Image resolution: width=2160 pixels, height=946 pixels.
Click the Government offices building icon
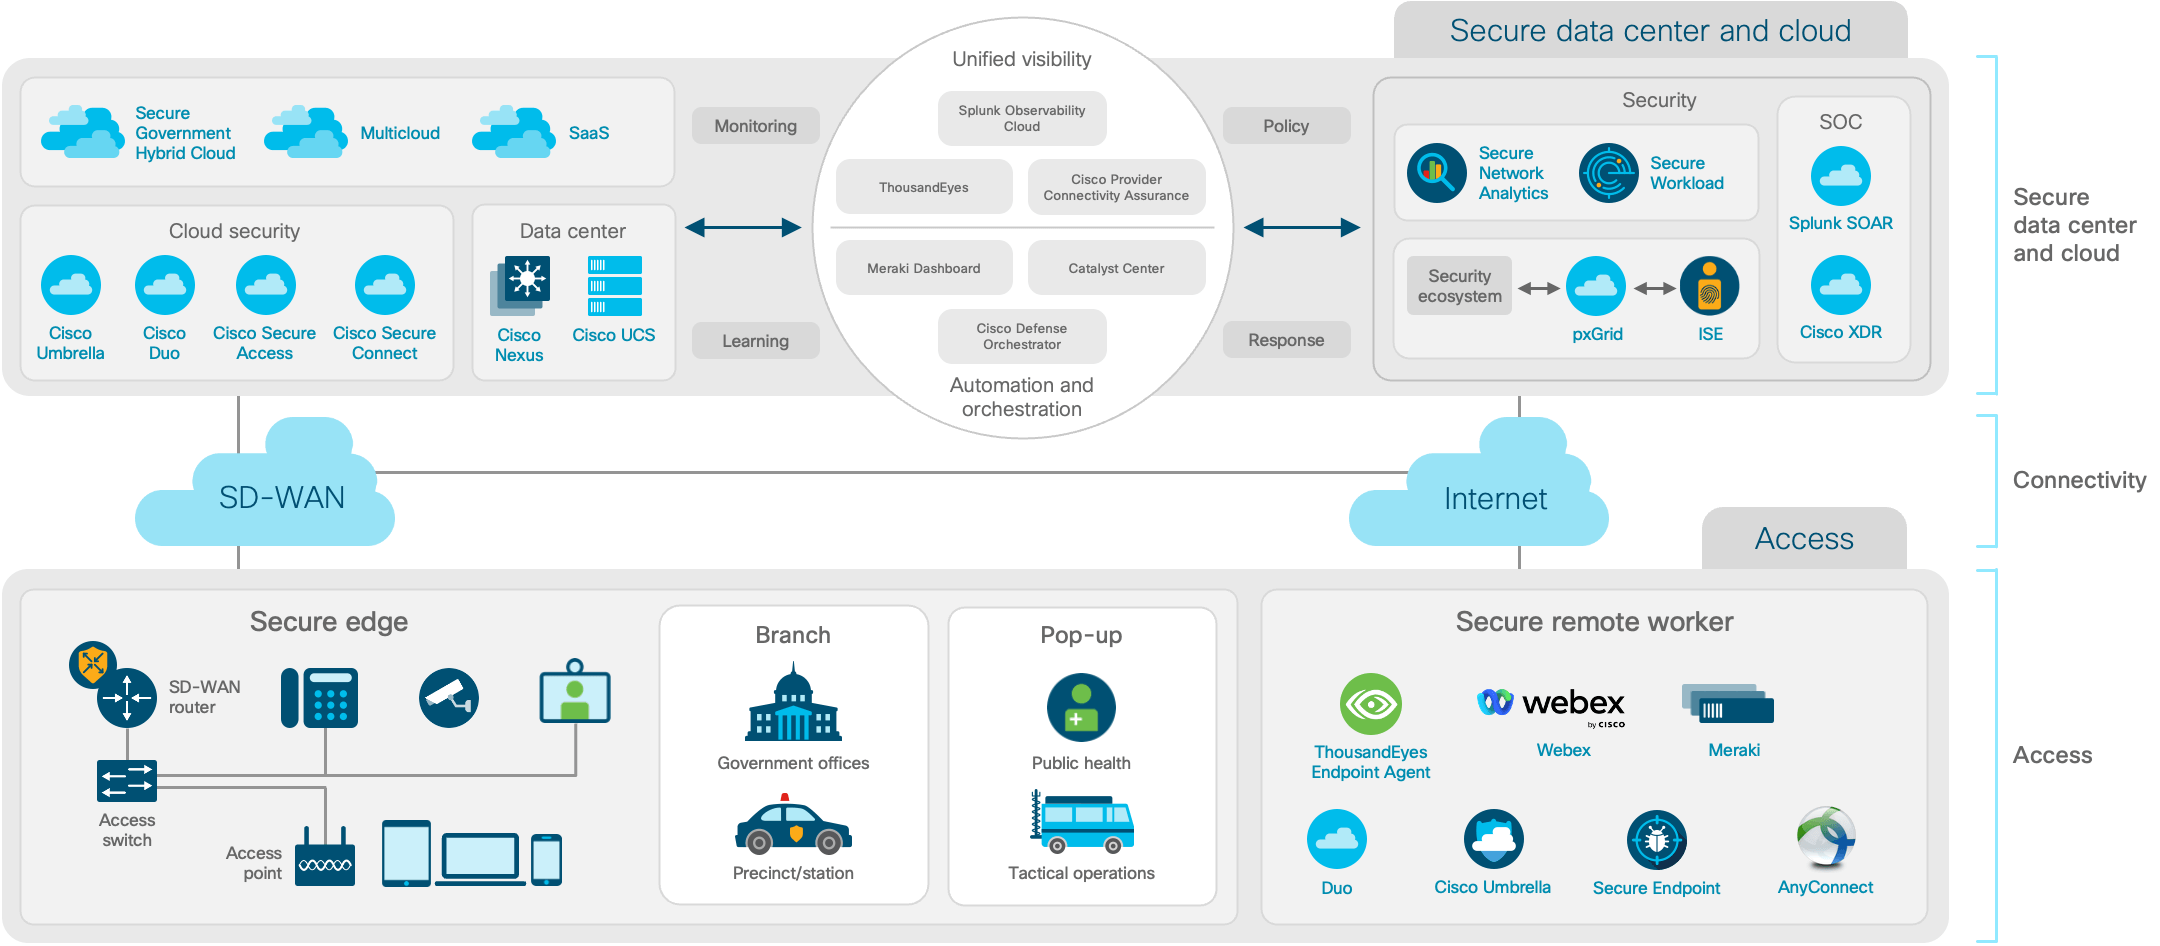click(793, 702)
